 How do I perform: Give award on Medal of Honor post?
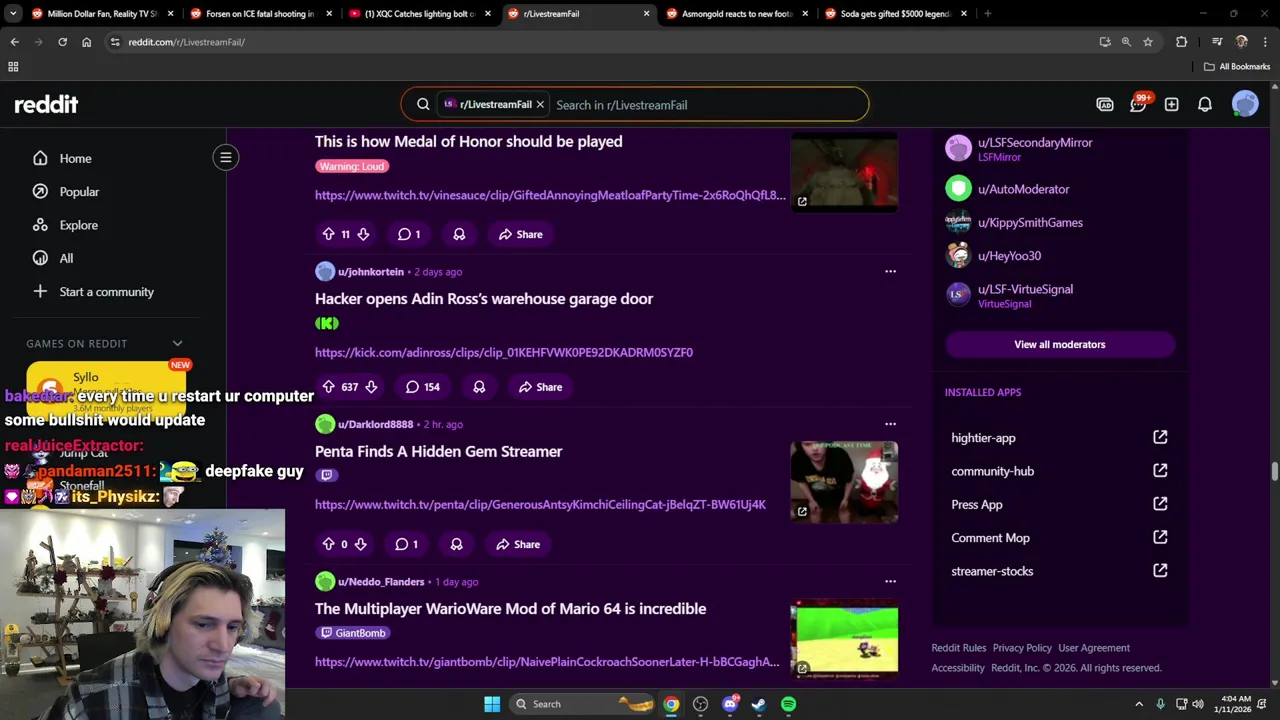click(x=459, y=234)
